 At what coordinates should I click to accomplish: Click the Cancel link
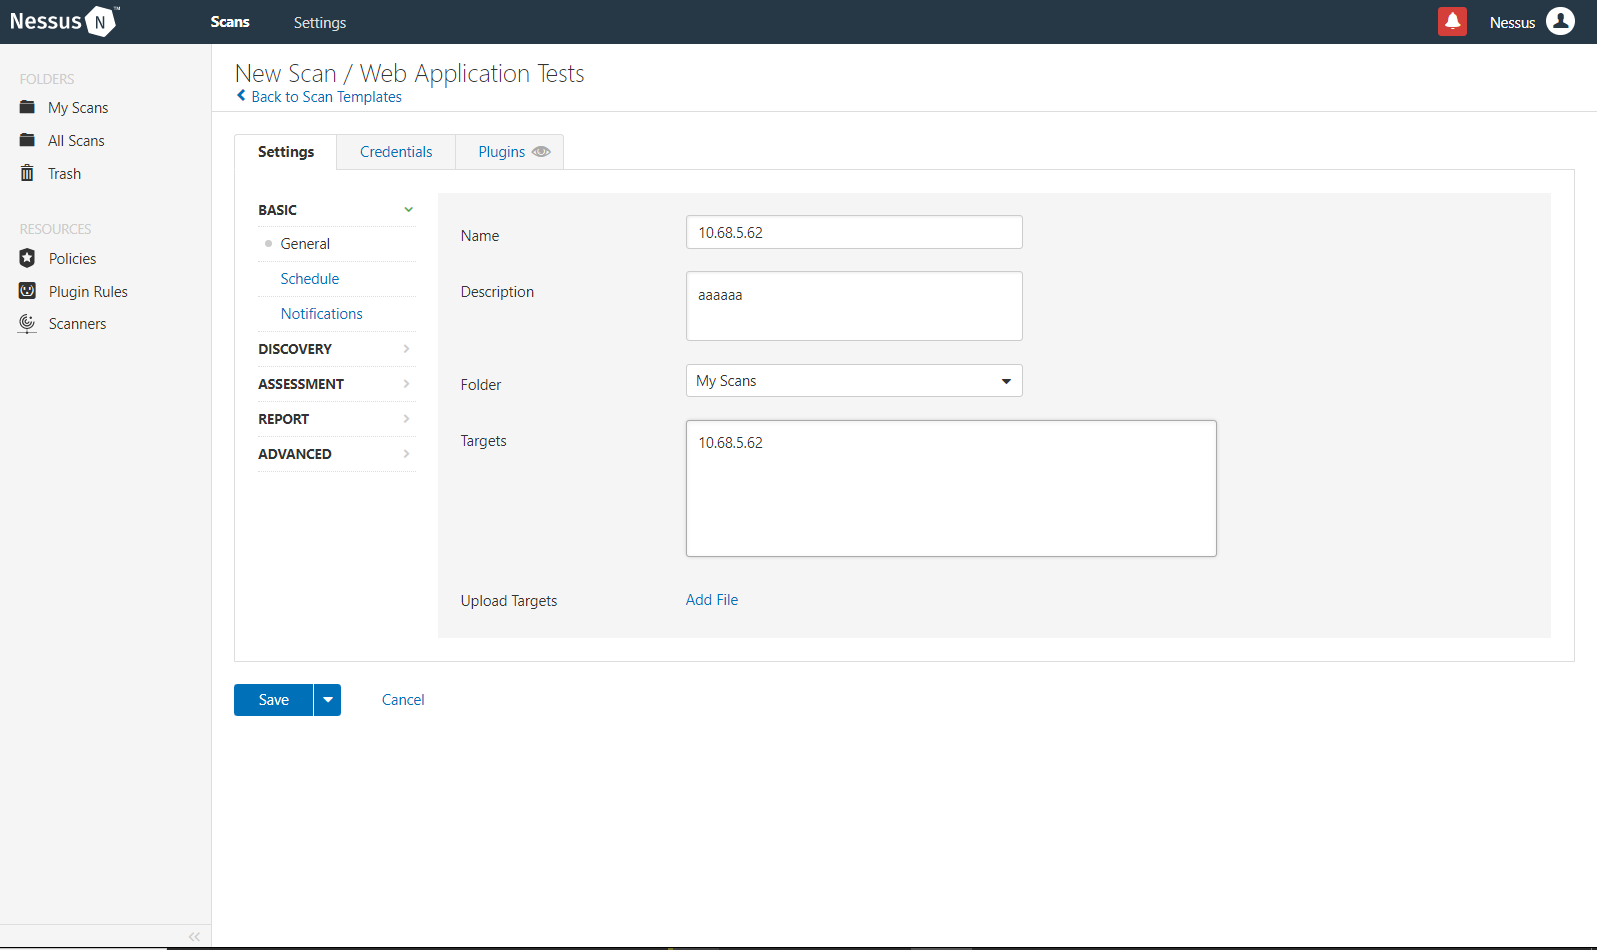click(403, 700)
